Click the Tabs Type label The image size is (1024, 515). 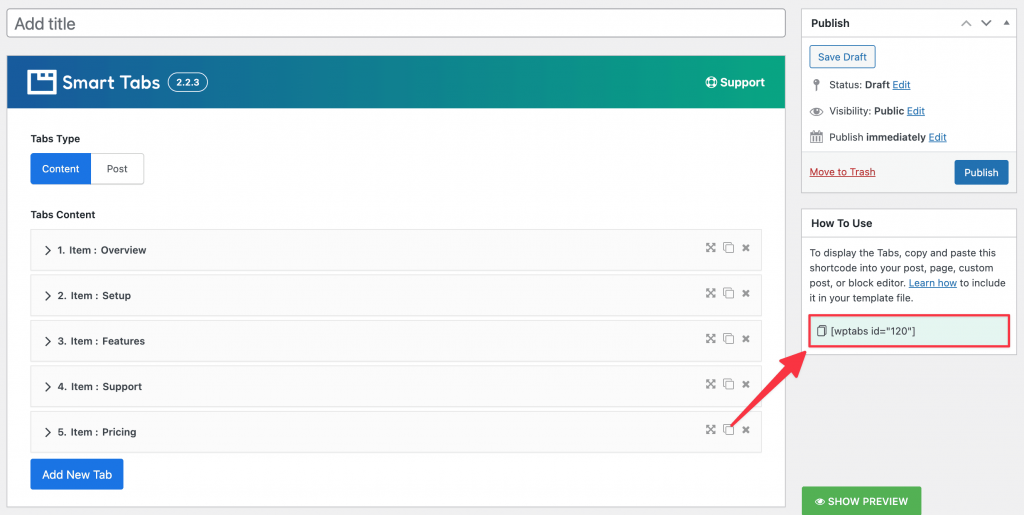click(x=56, y=138)
